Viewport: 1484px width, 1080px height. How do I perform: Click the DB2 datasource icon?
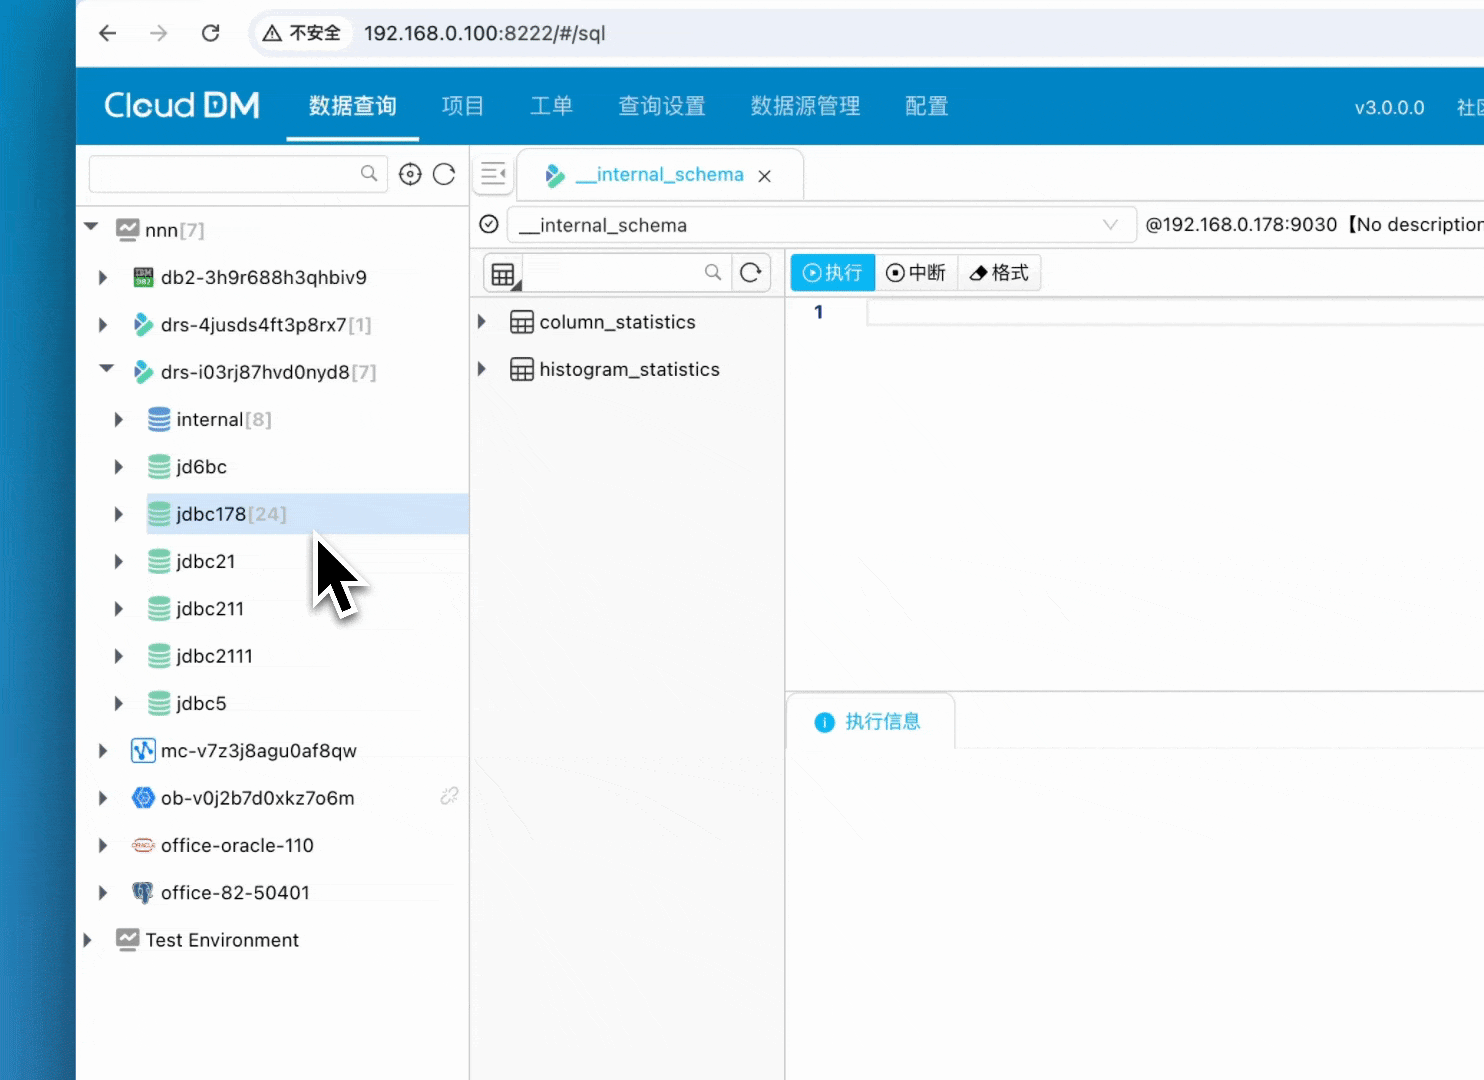(143, 277)
